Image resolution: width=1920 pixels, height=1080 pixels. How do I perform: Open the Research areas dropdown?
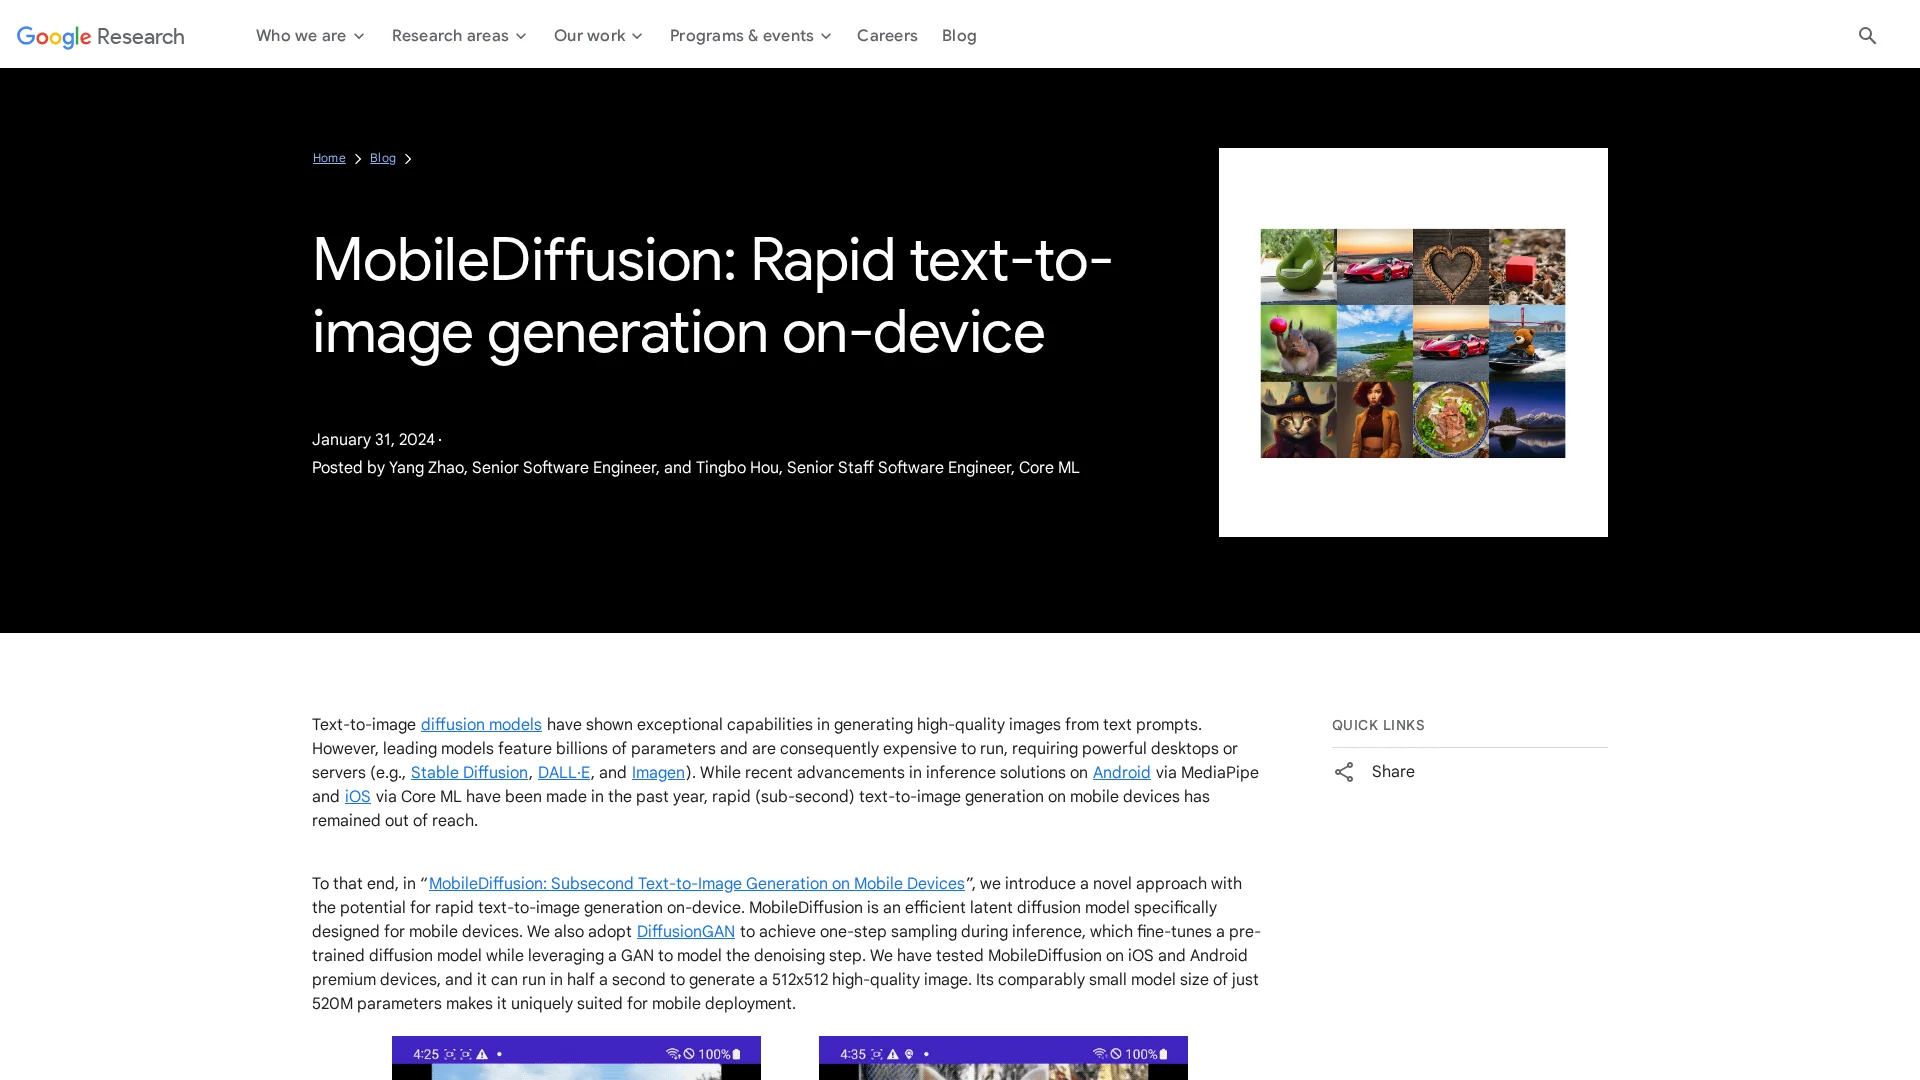coord(459,35)
